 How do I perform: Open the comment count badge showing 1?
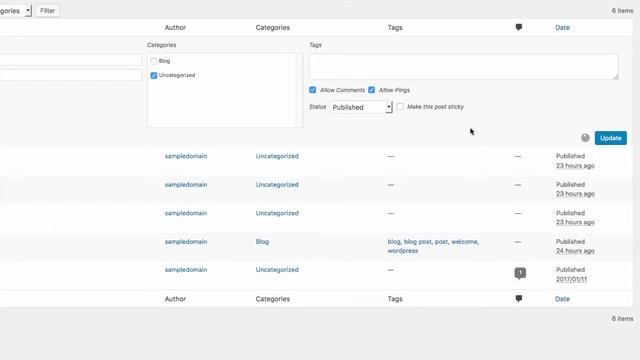[520, 273]
